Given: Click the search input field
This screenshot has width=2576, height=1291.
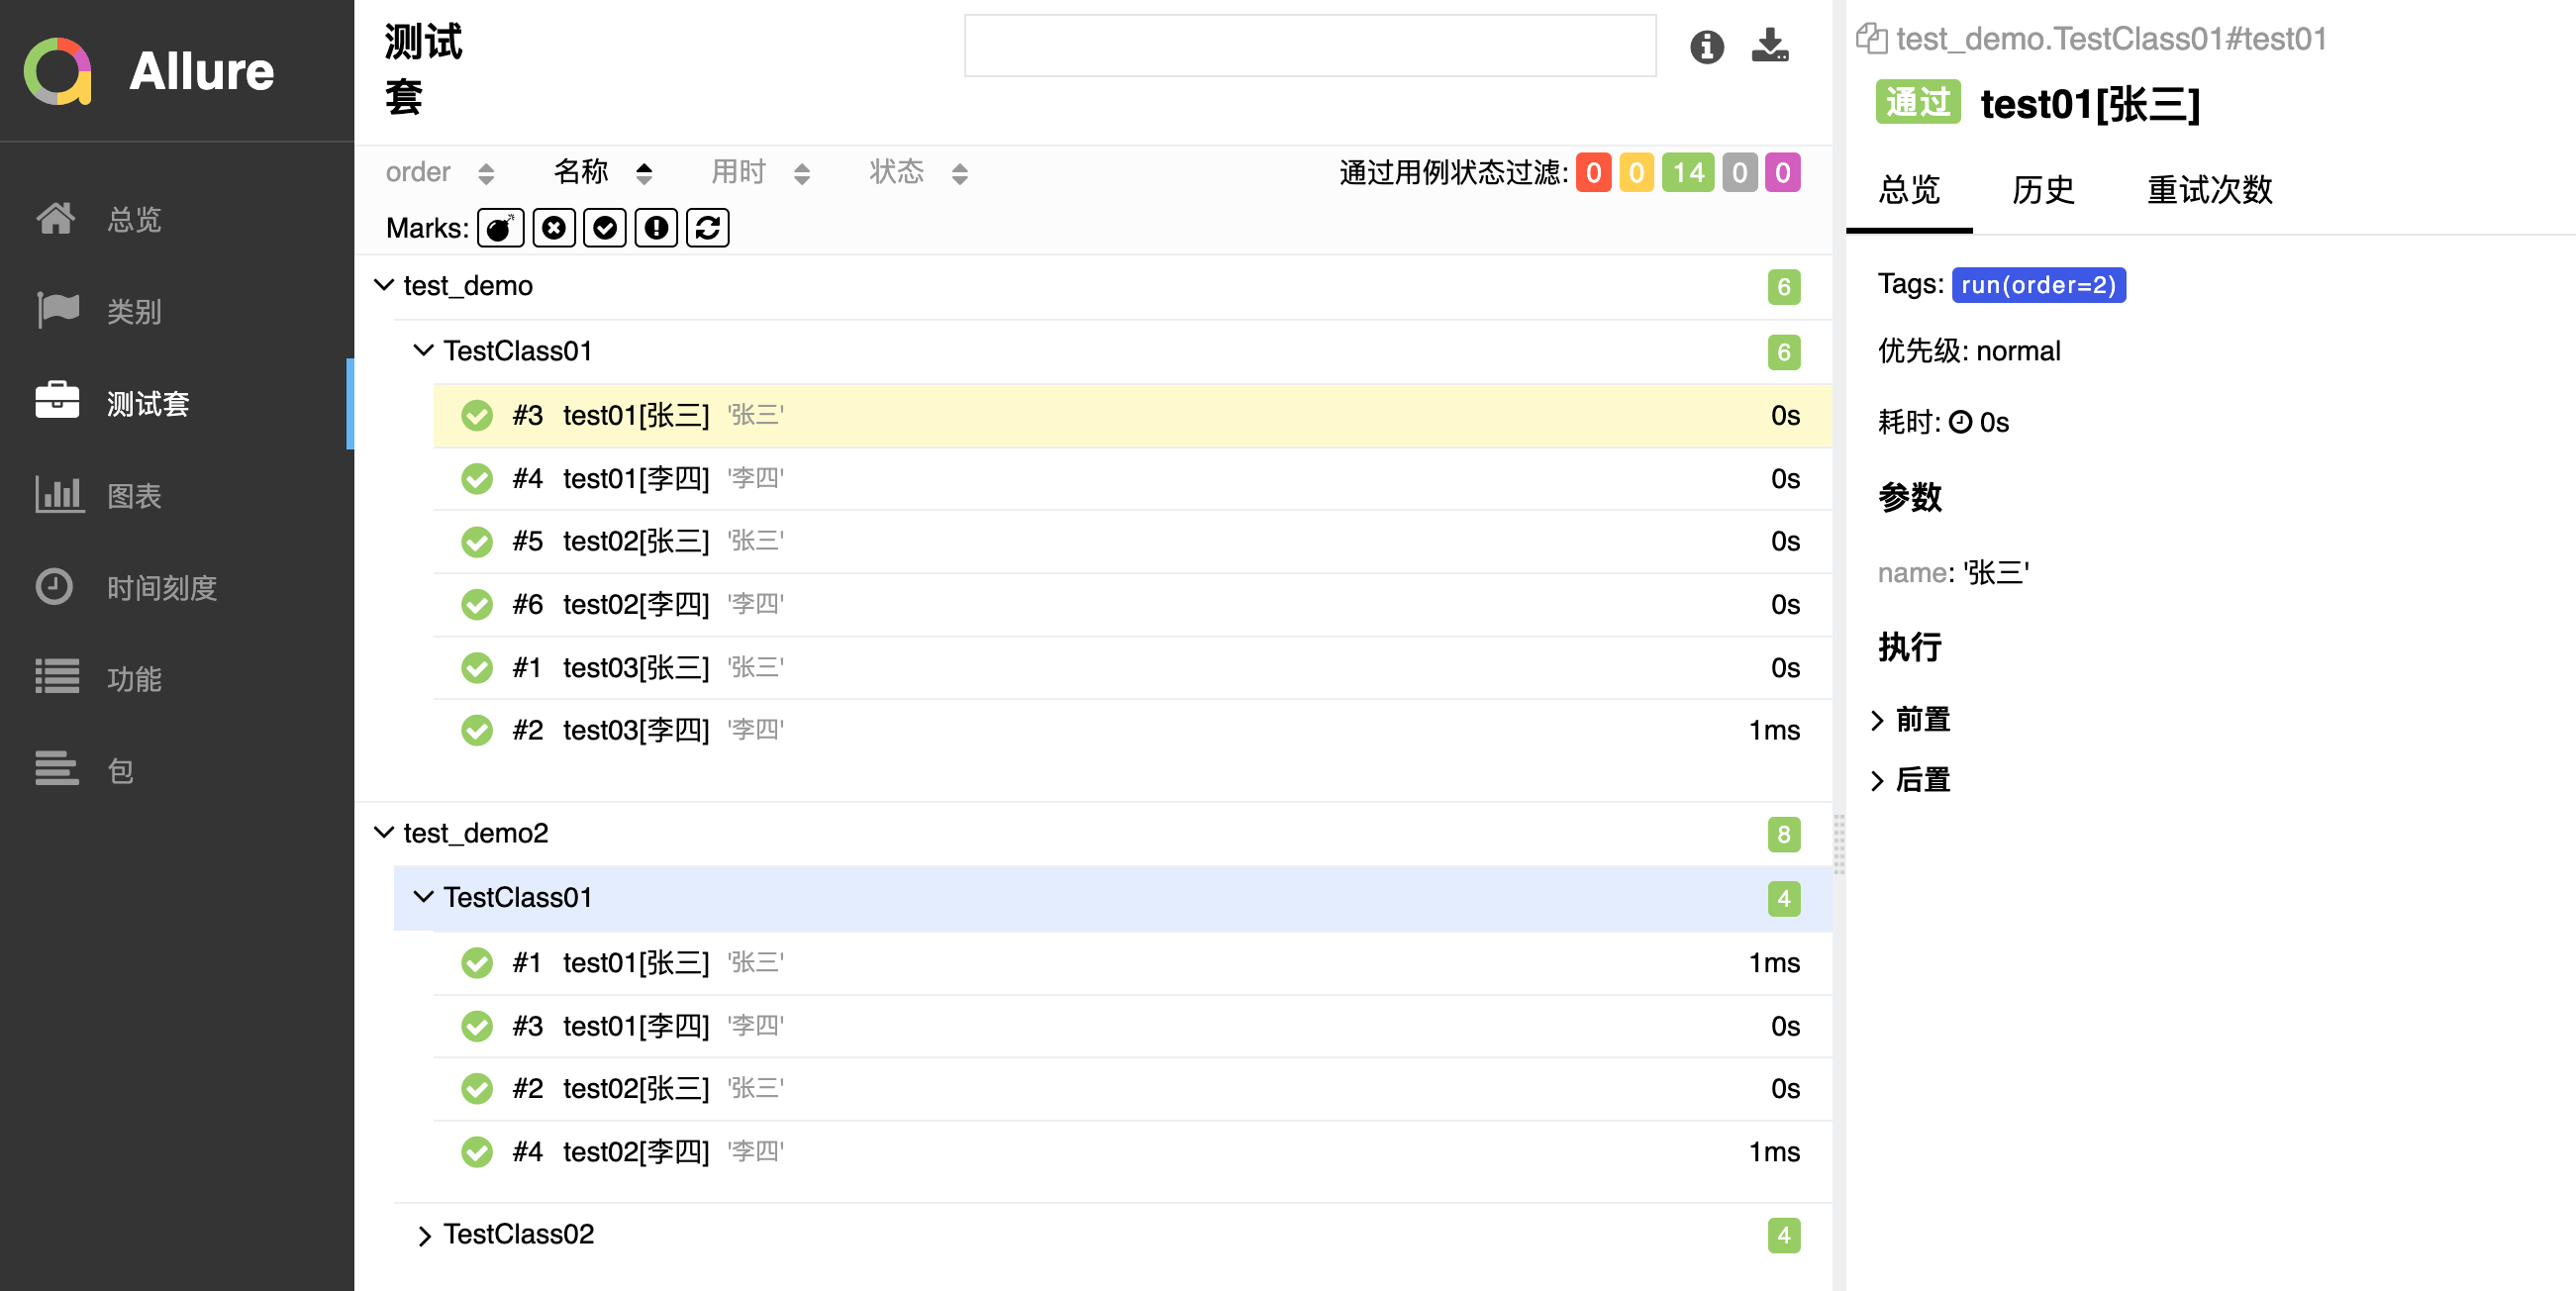Looking at the screenshot, I should 1309,46.
